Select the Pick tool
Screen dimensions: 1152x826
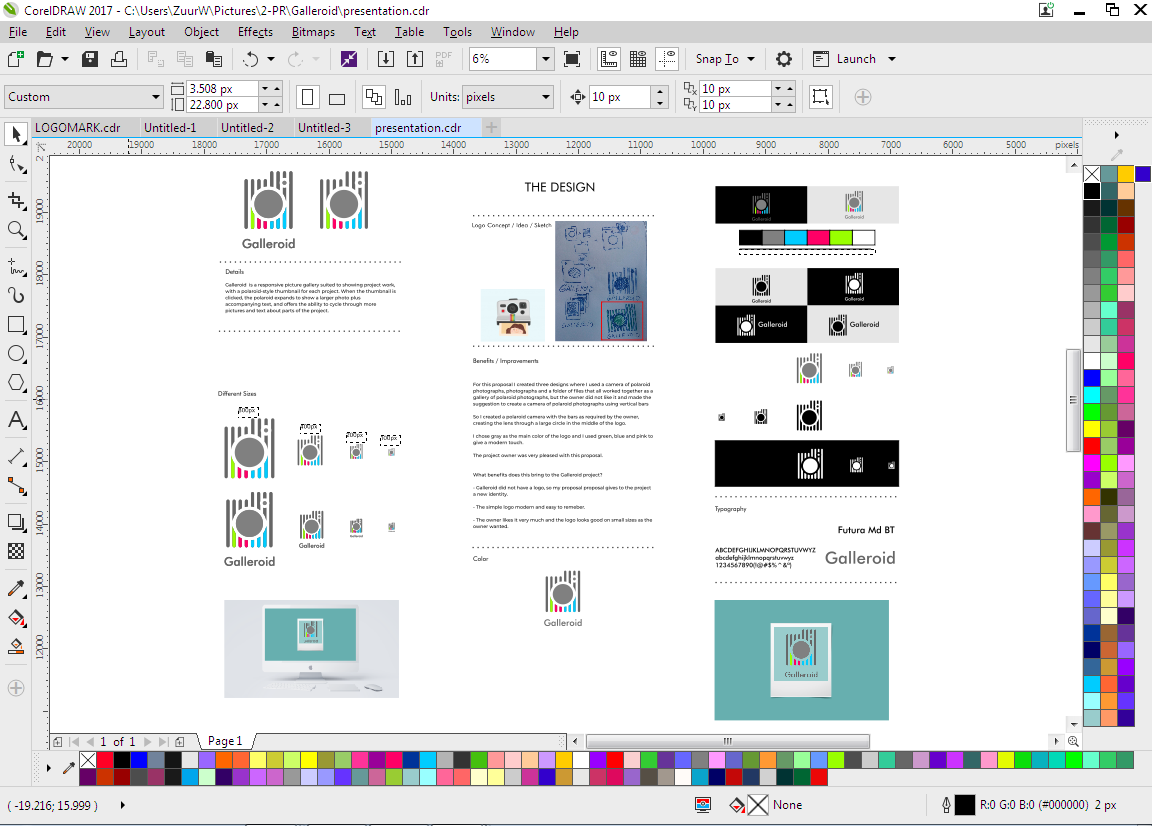coord(16,134)
